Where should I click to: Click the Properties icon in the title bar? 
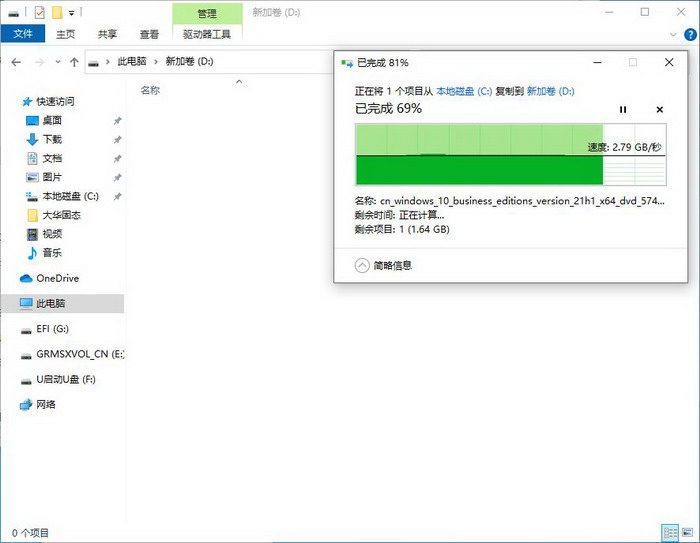(x=38, y=12)
